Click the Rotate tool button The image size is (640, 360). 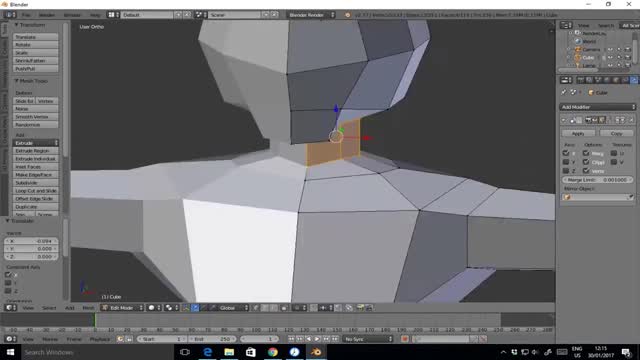(x=36, y=44)
